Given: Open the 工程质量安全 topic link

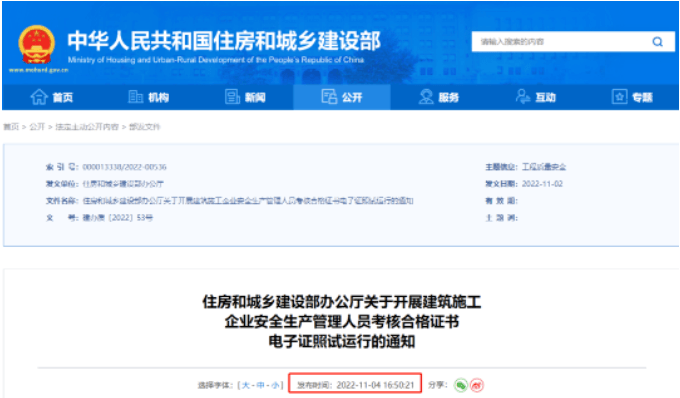Looking at the screenshot, I should [544, 167].
